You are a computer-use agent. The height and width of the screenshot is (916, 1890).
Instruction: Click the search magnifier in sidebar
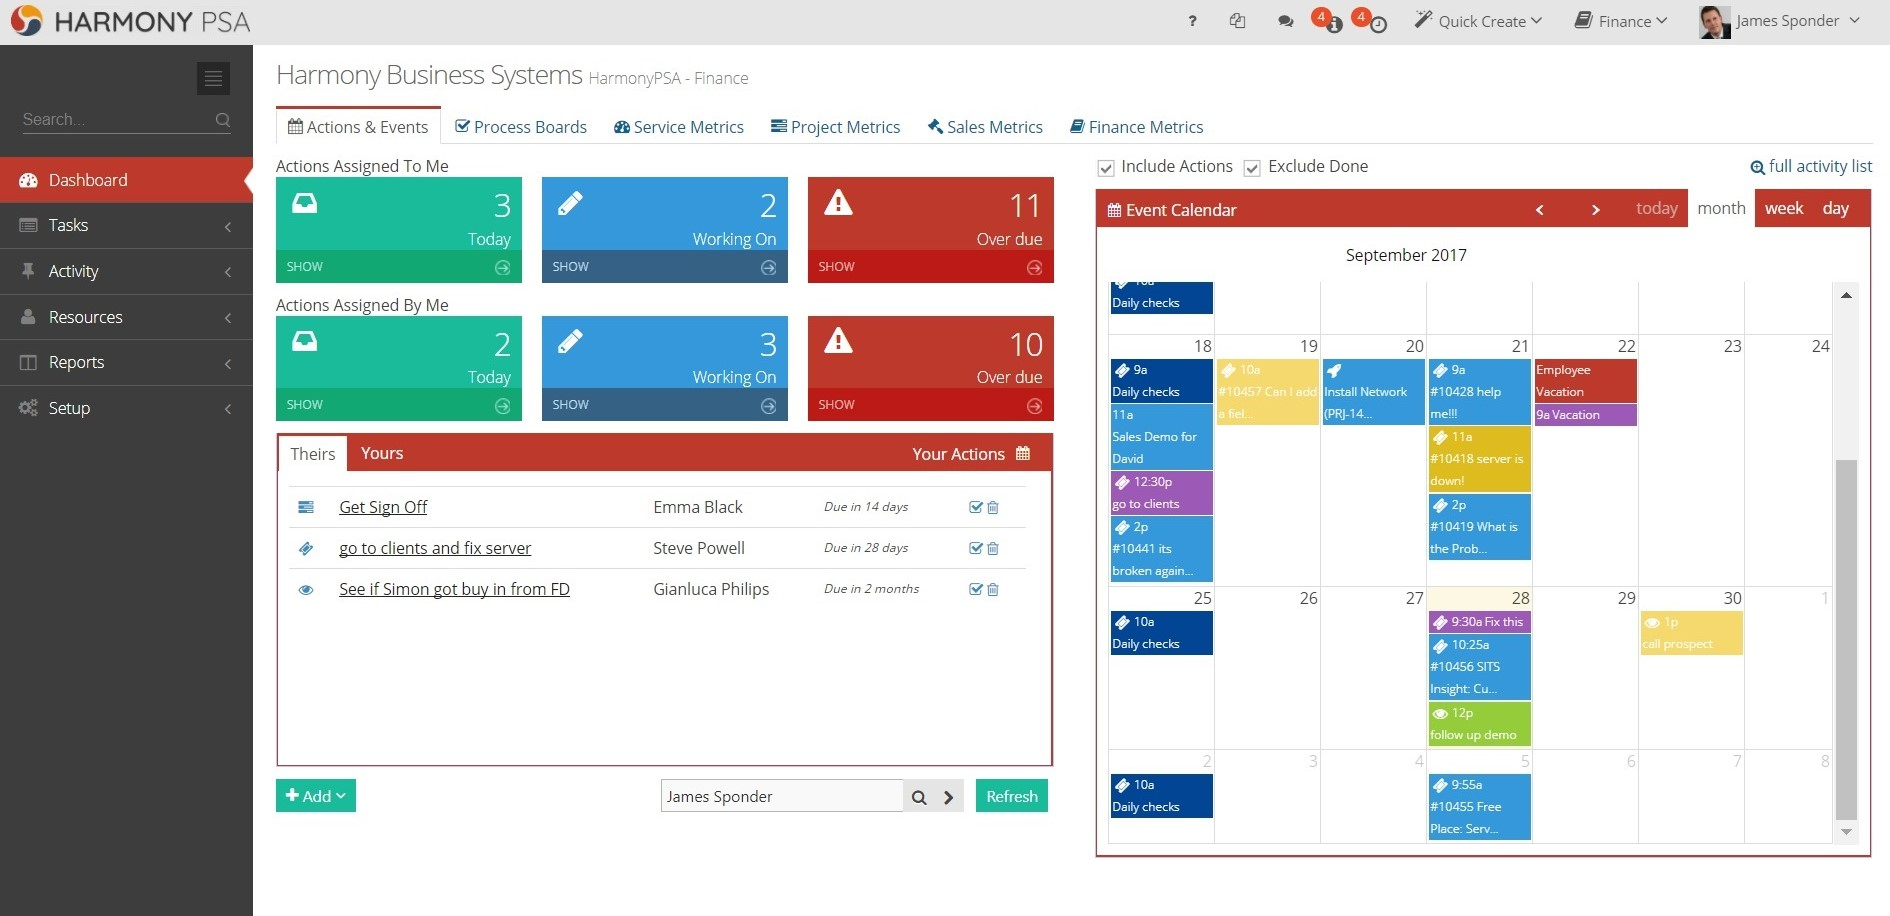click(223, 120)
